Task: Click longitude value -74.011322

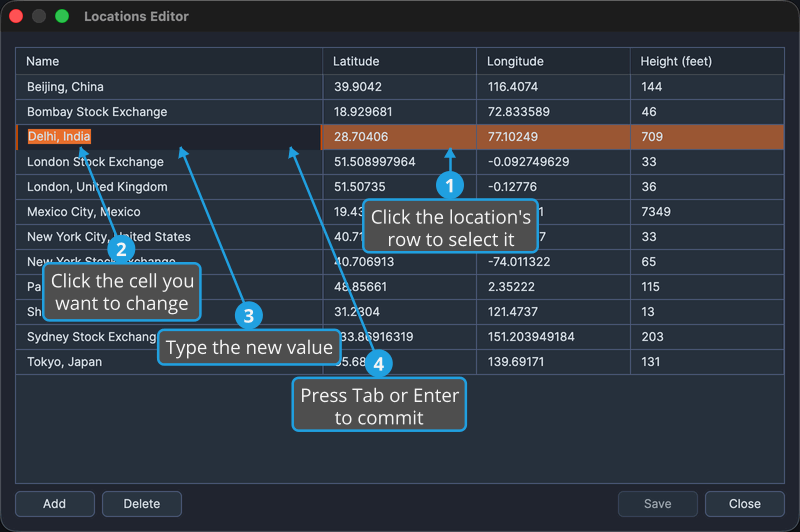Action: [519, 262]
